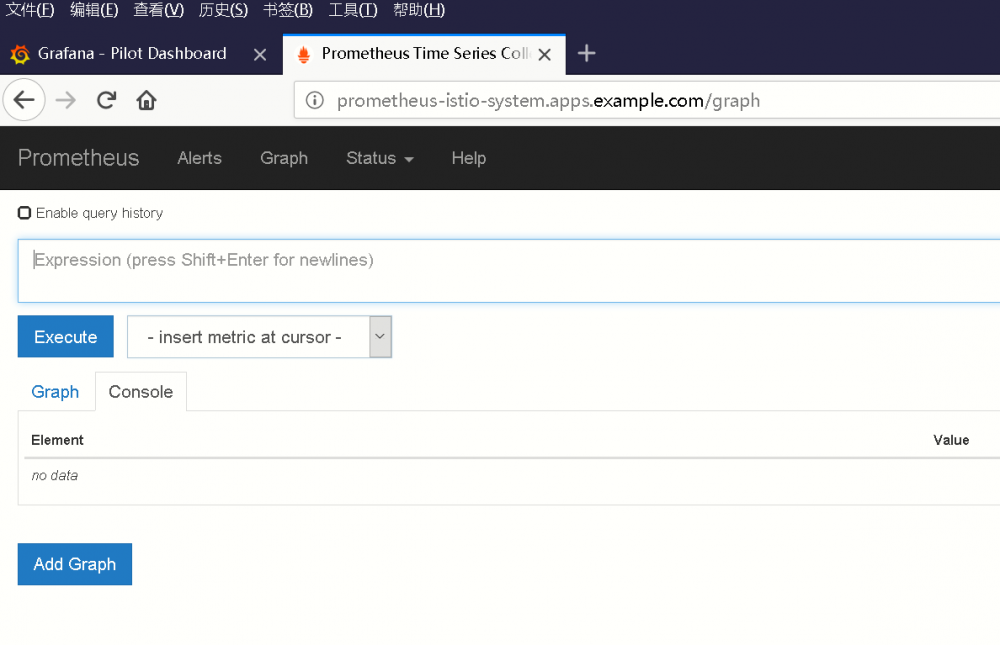Click the Prometheus flame icon on the browser tab

pos(302,54)
